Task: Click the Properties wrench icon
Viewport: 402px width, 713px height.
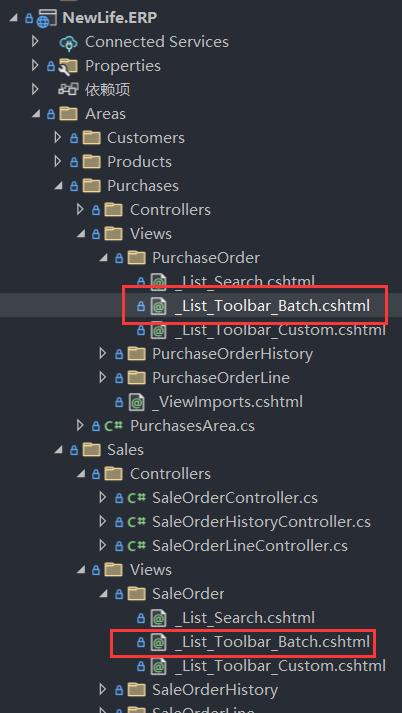Action: tap(68, 66)
